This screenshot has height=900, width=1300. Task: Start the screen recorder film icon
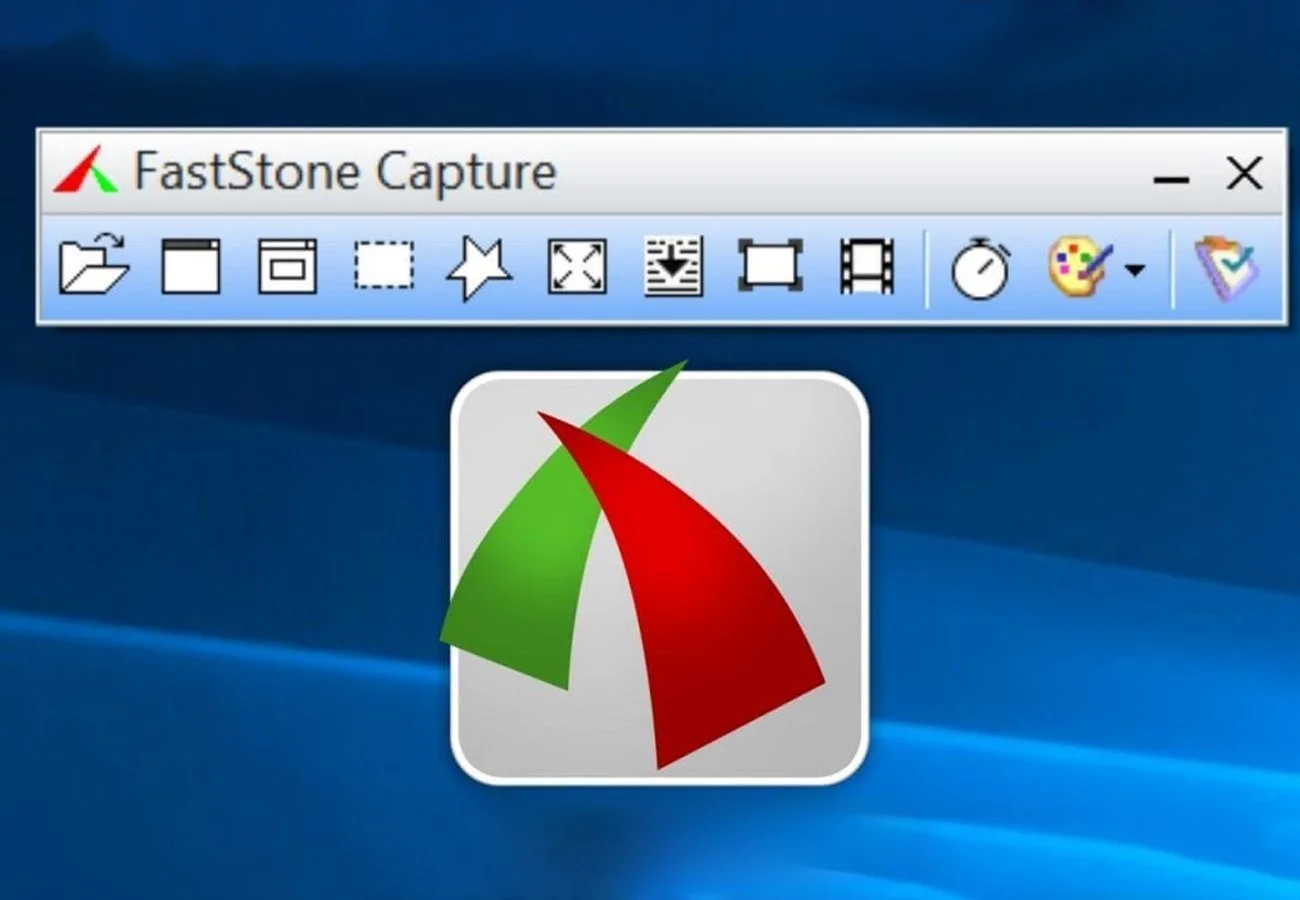867,267
